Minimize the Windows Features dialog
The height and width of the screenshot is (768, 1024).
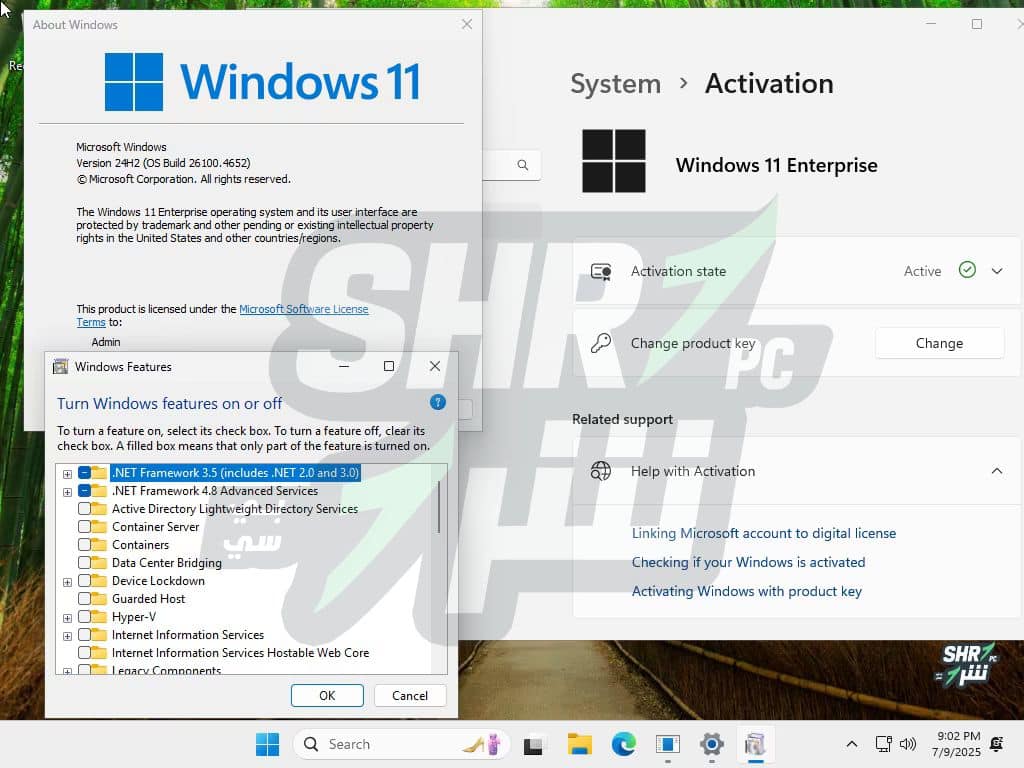point(344,366)
